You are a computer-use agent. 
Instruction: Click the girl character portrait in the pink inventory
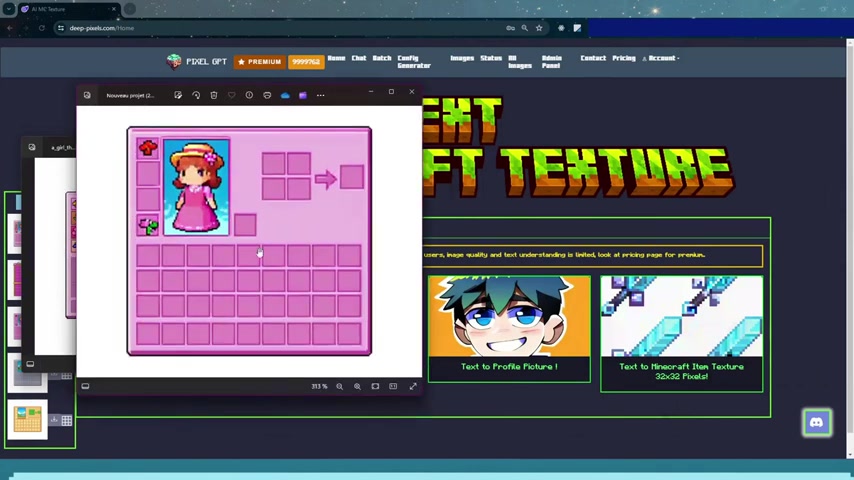pyautogui.click(x=197, y=187)
